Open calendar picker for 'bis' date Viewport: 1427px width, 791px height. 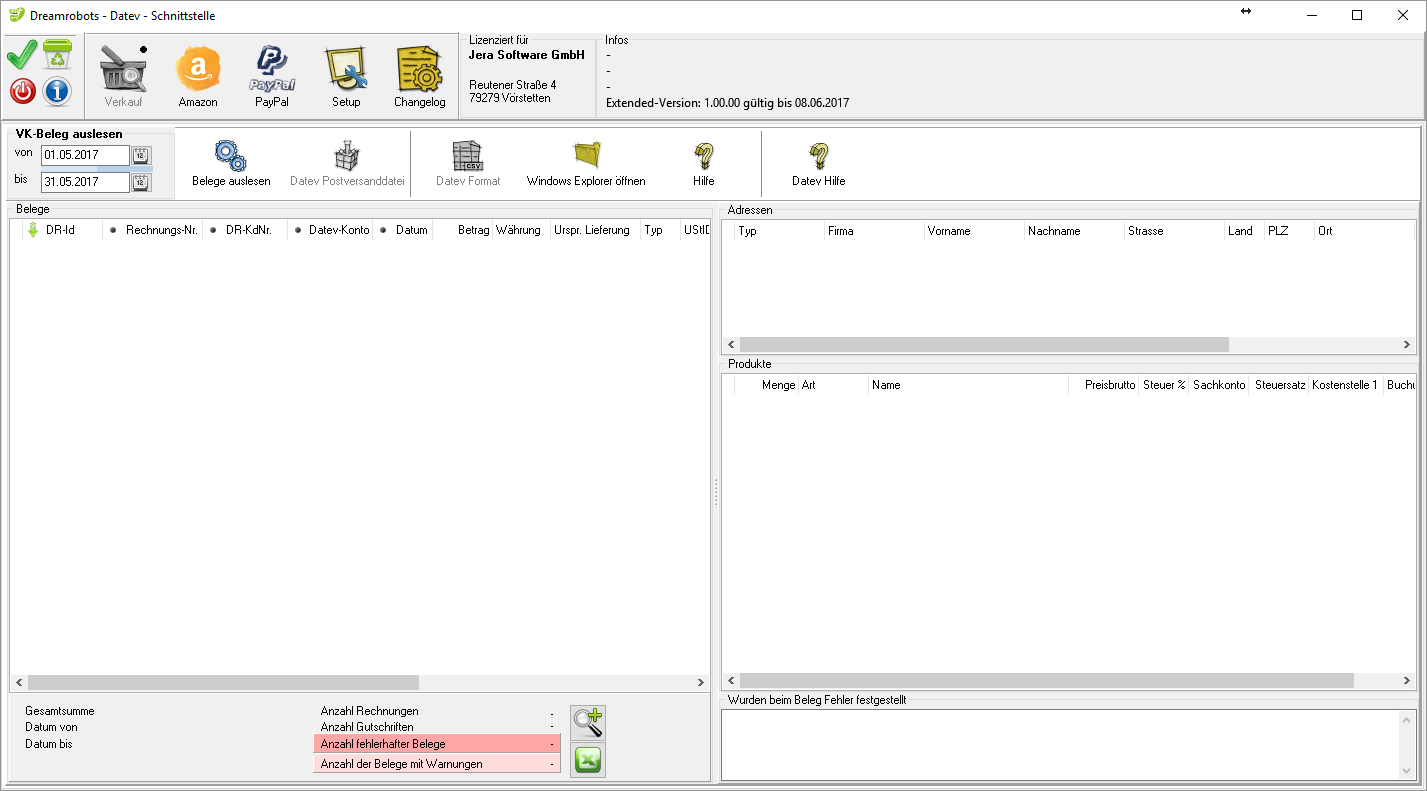point(141,182)
